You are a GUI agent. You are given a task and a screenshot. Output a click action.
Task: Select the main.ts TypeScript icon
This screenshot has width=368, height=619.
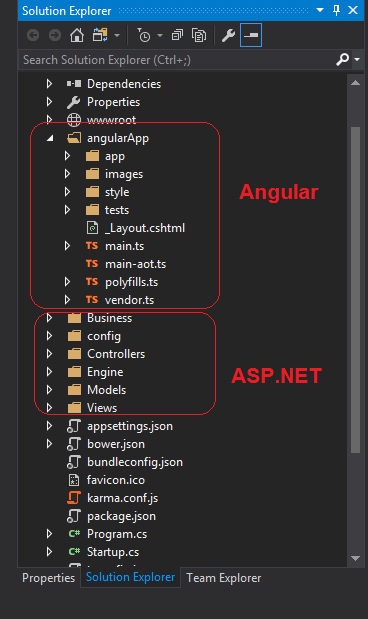pos(92,246)
